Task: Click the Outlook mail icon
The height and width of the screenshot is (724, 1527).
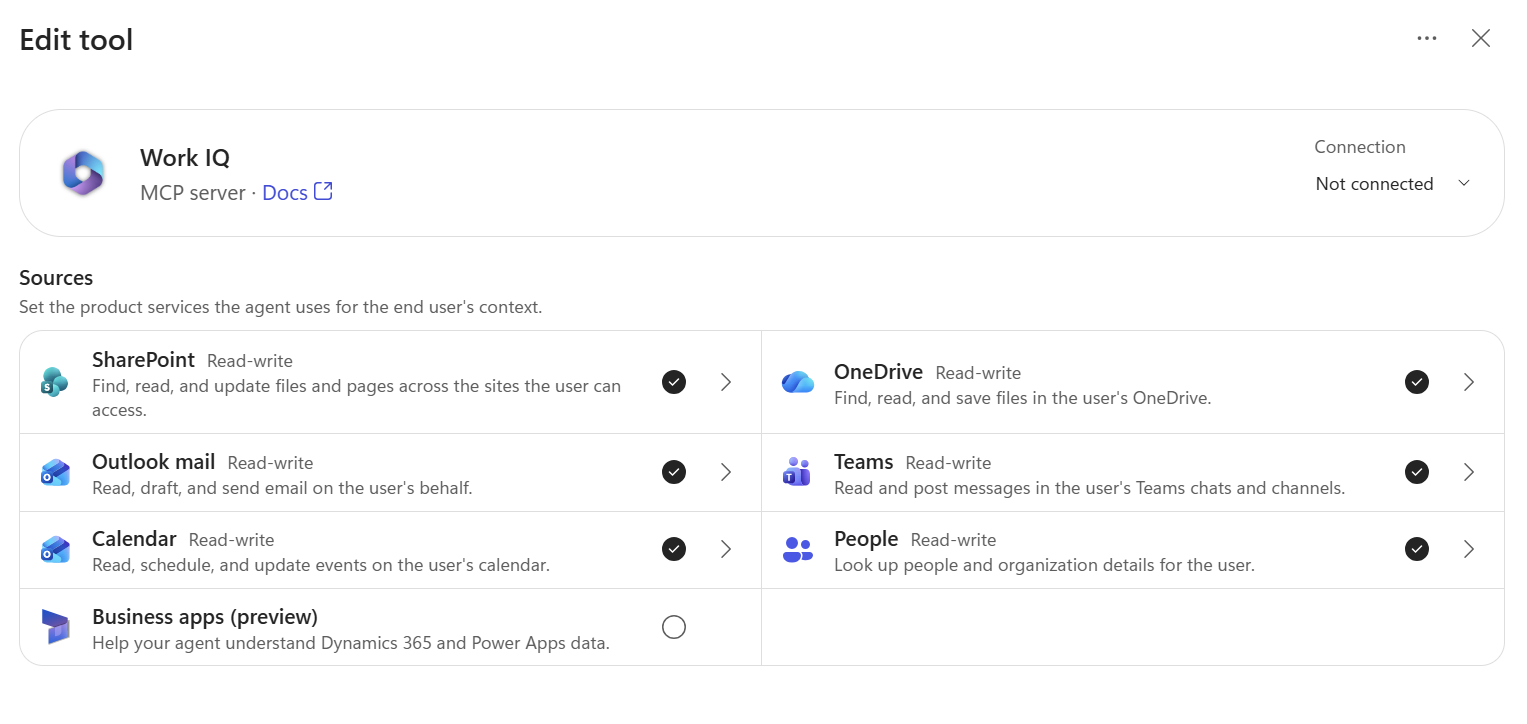Action: 55,472
